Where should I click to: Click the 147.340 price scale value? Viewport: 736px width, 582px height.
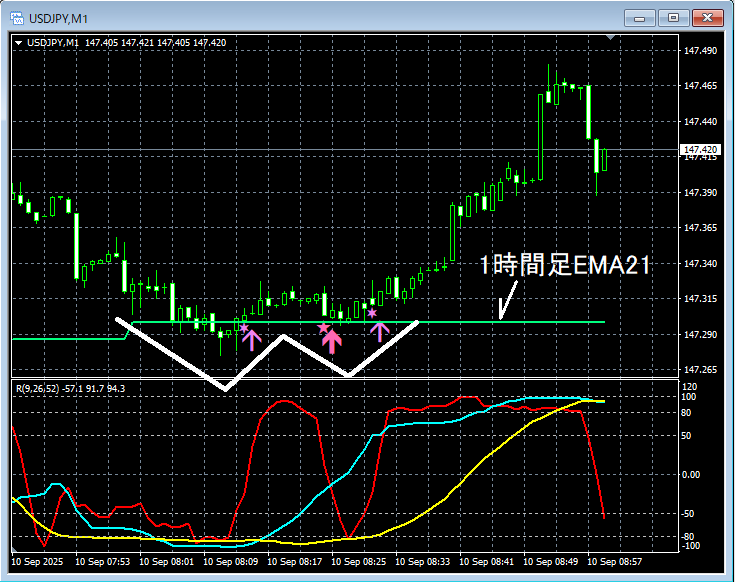coord(700,264)
